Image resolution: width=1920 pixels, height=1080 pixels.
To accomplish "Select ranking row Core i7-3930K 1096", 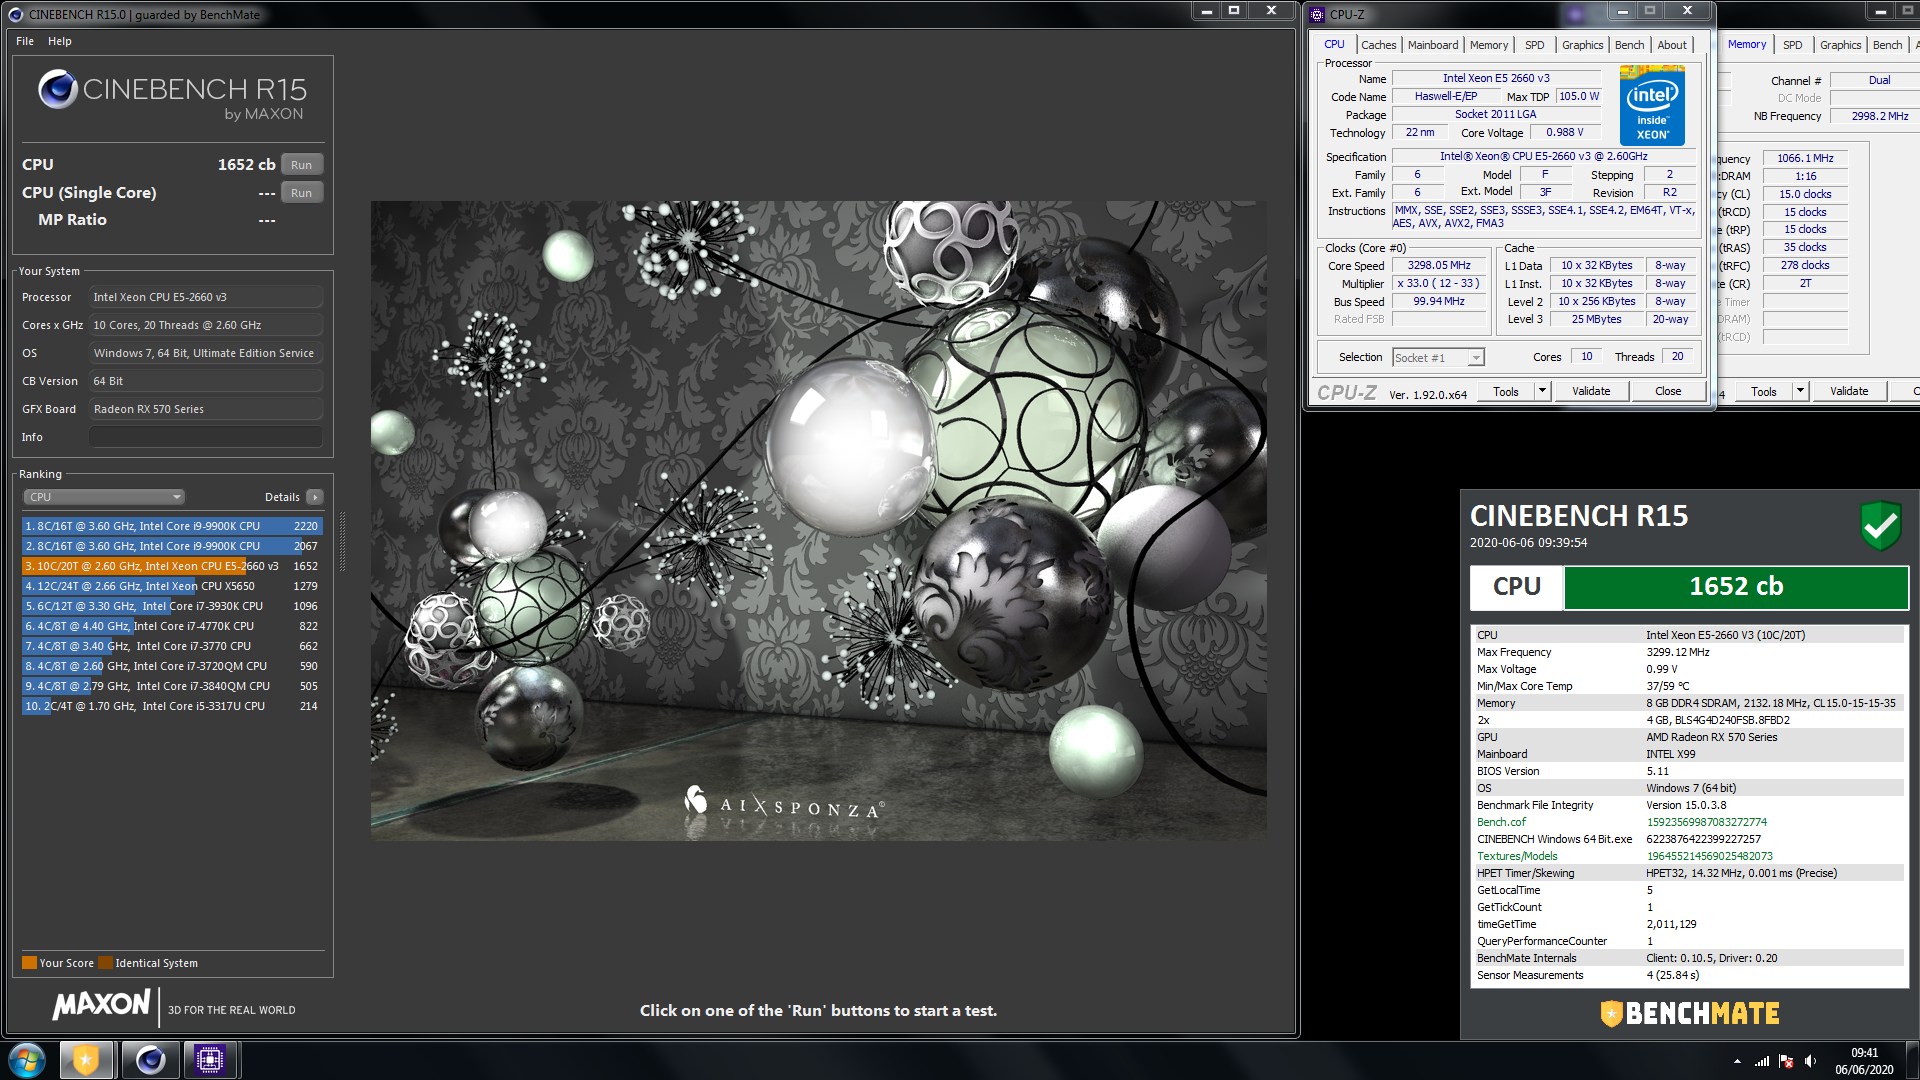I will 171,606.
